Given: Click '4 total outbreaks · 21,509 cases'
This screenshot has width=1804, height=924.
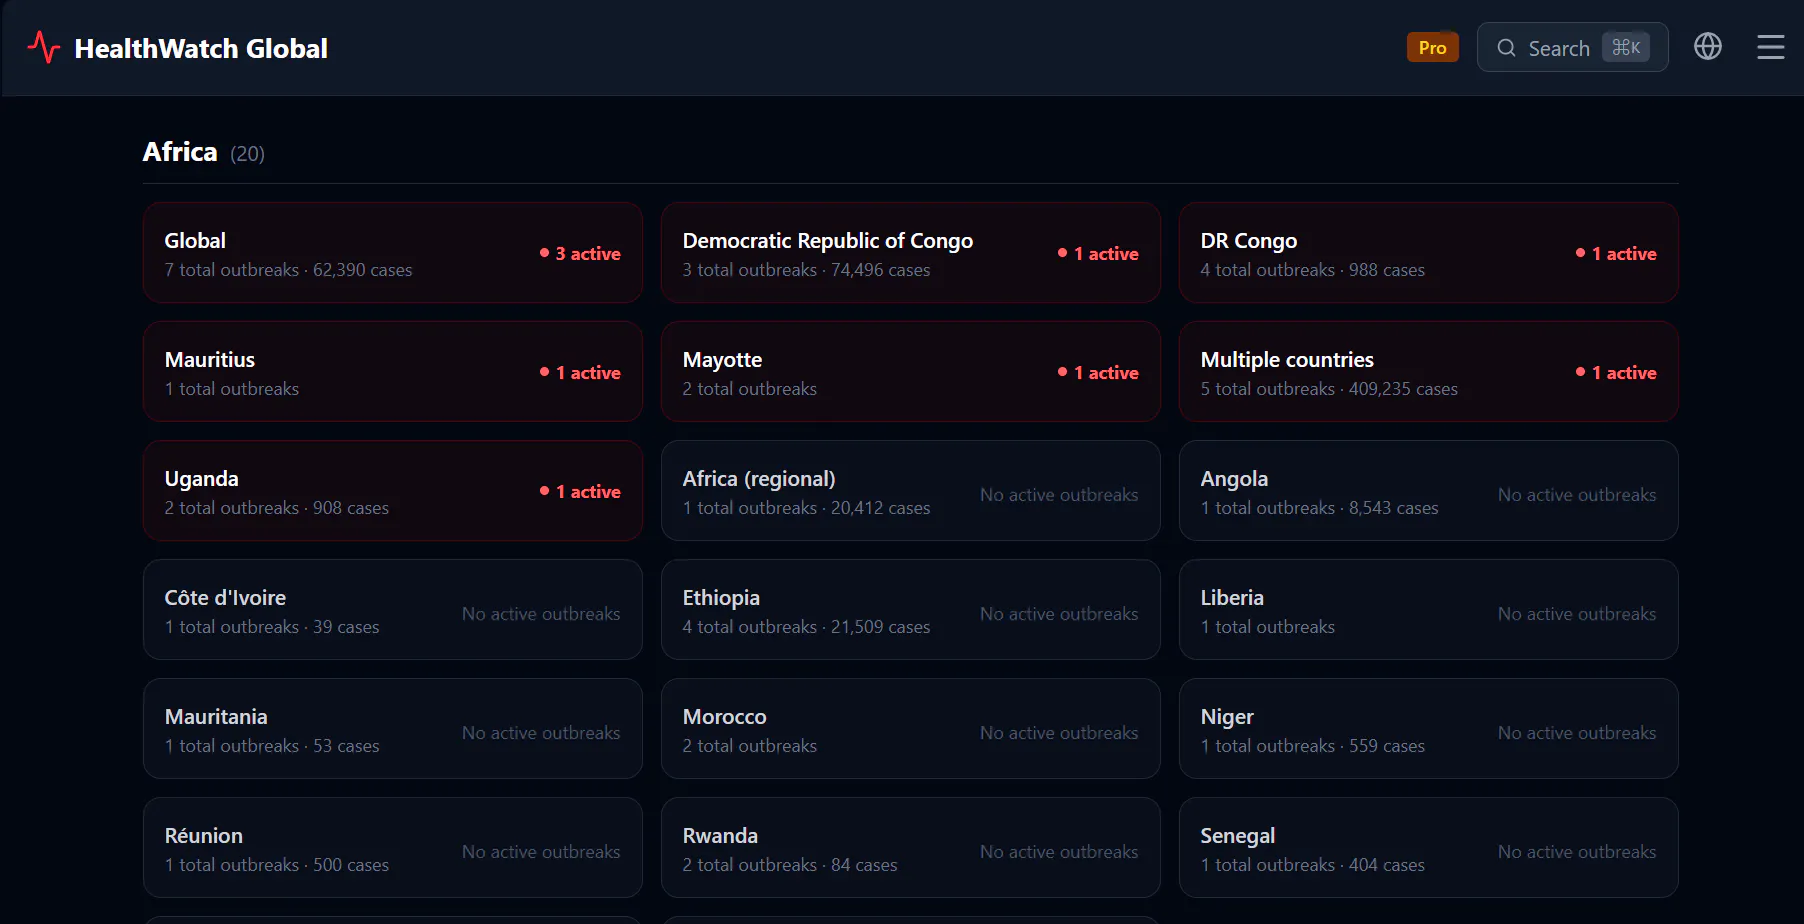Looking at the screenshot, I should pyautogui.click(x=806, y=627).
